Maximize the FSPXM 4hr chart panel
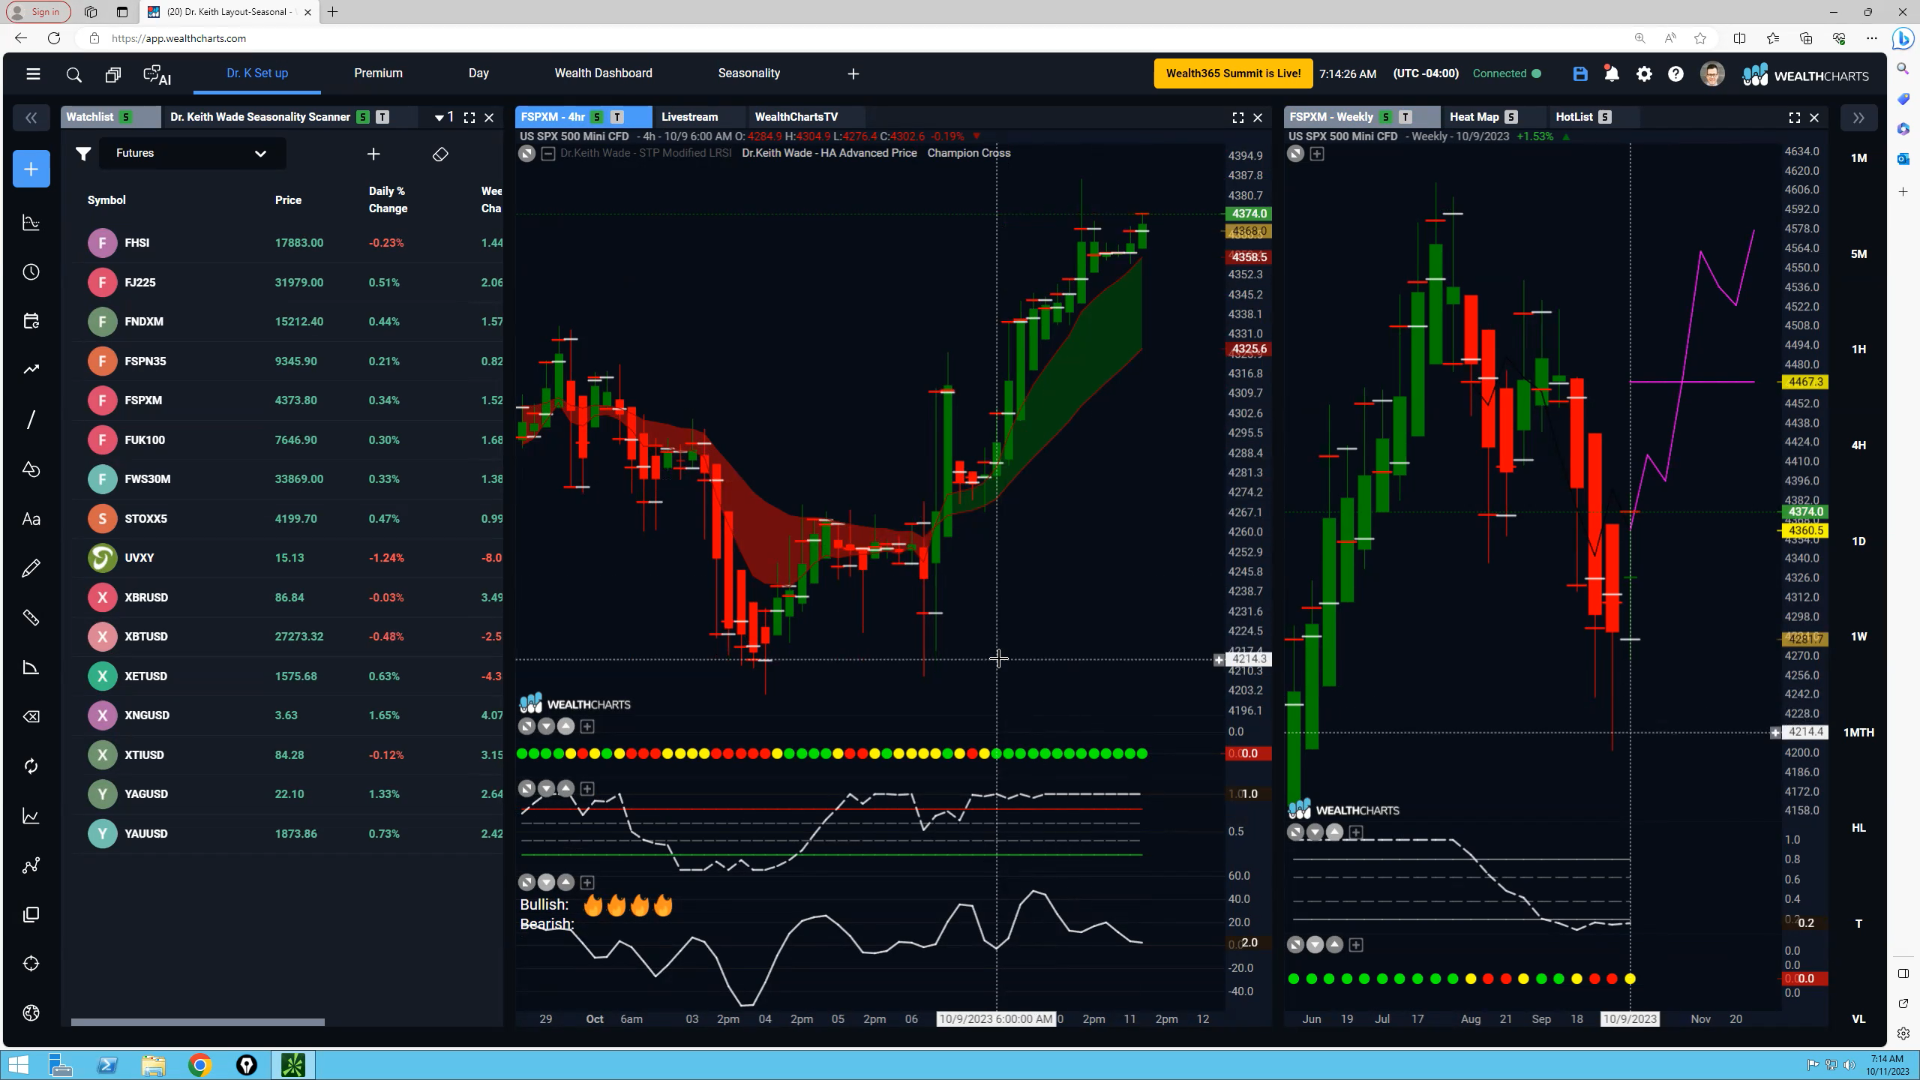The height and width of the screenshot is (1080, 1920). [1238, 118]
